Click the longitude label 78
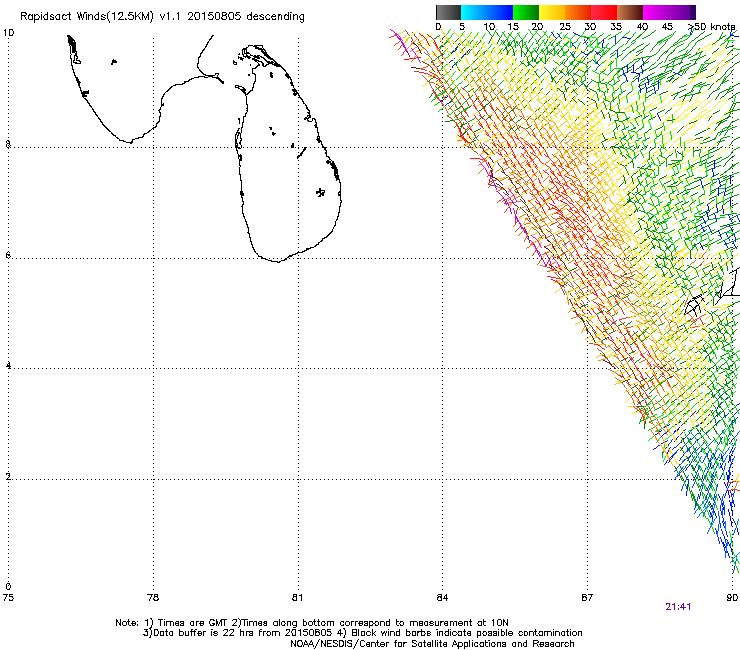This screenshot has height=650, width=740. pyautogui.click(x=153, y=598)
